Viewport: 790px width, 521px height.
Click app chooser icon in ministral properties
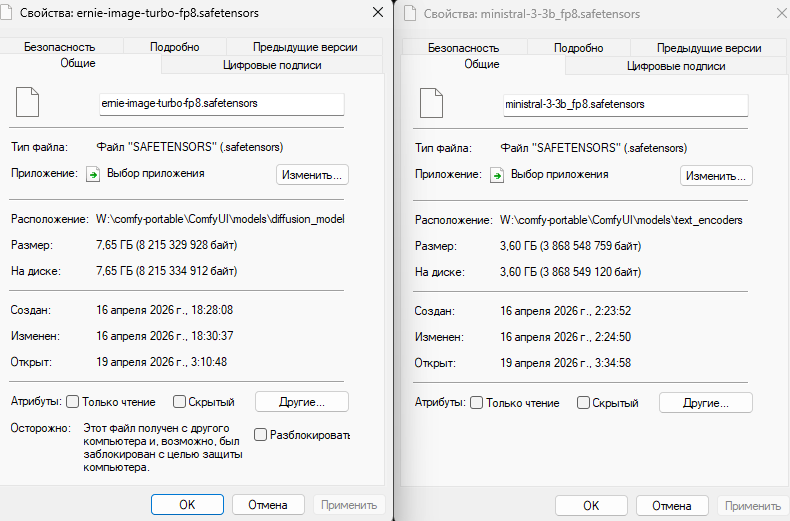497,175
